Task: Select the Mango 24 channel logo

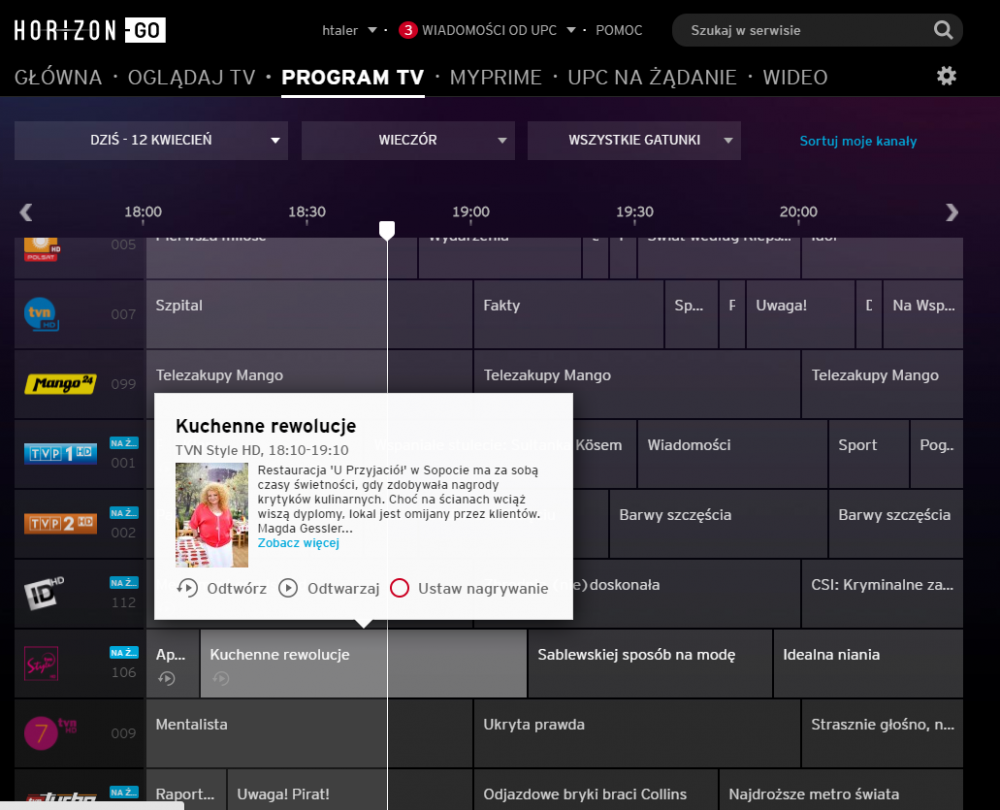Action: 60,384
